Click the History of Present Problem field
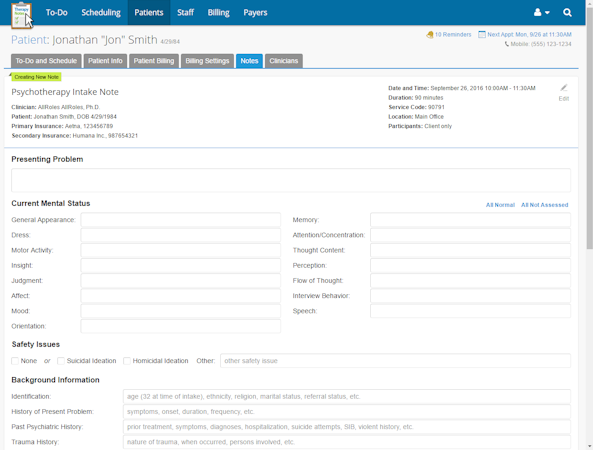This screenshot has width=593, height=450. [x=347, y=412]
